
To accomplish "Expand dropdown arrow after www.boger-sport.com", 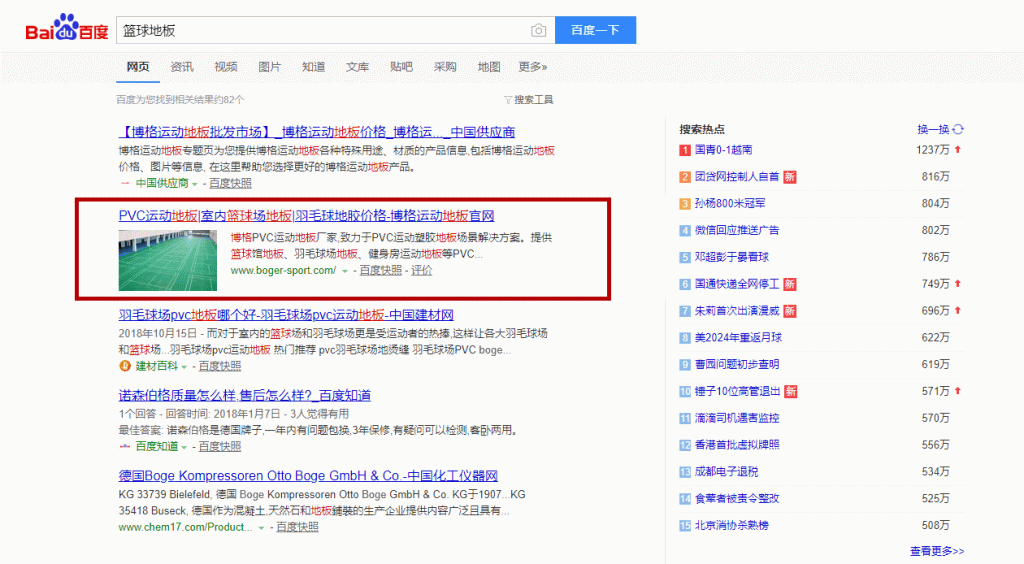I will click(x=345, y=271).
